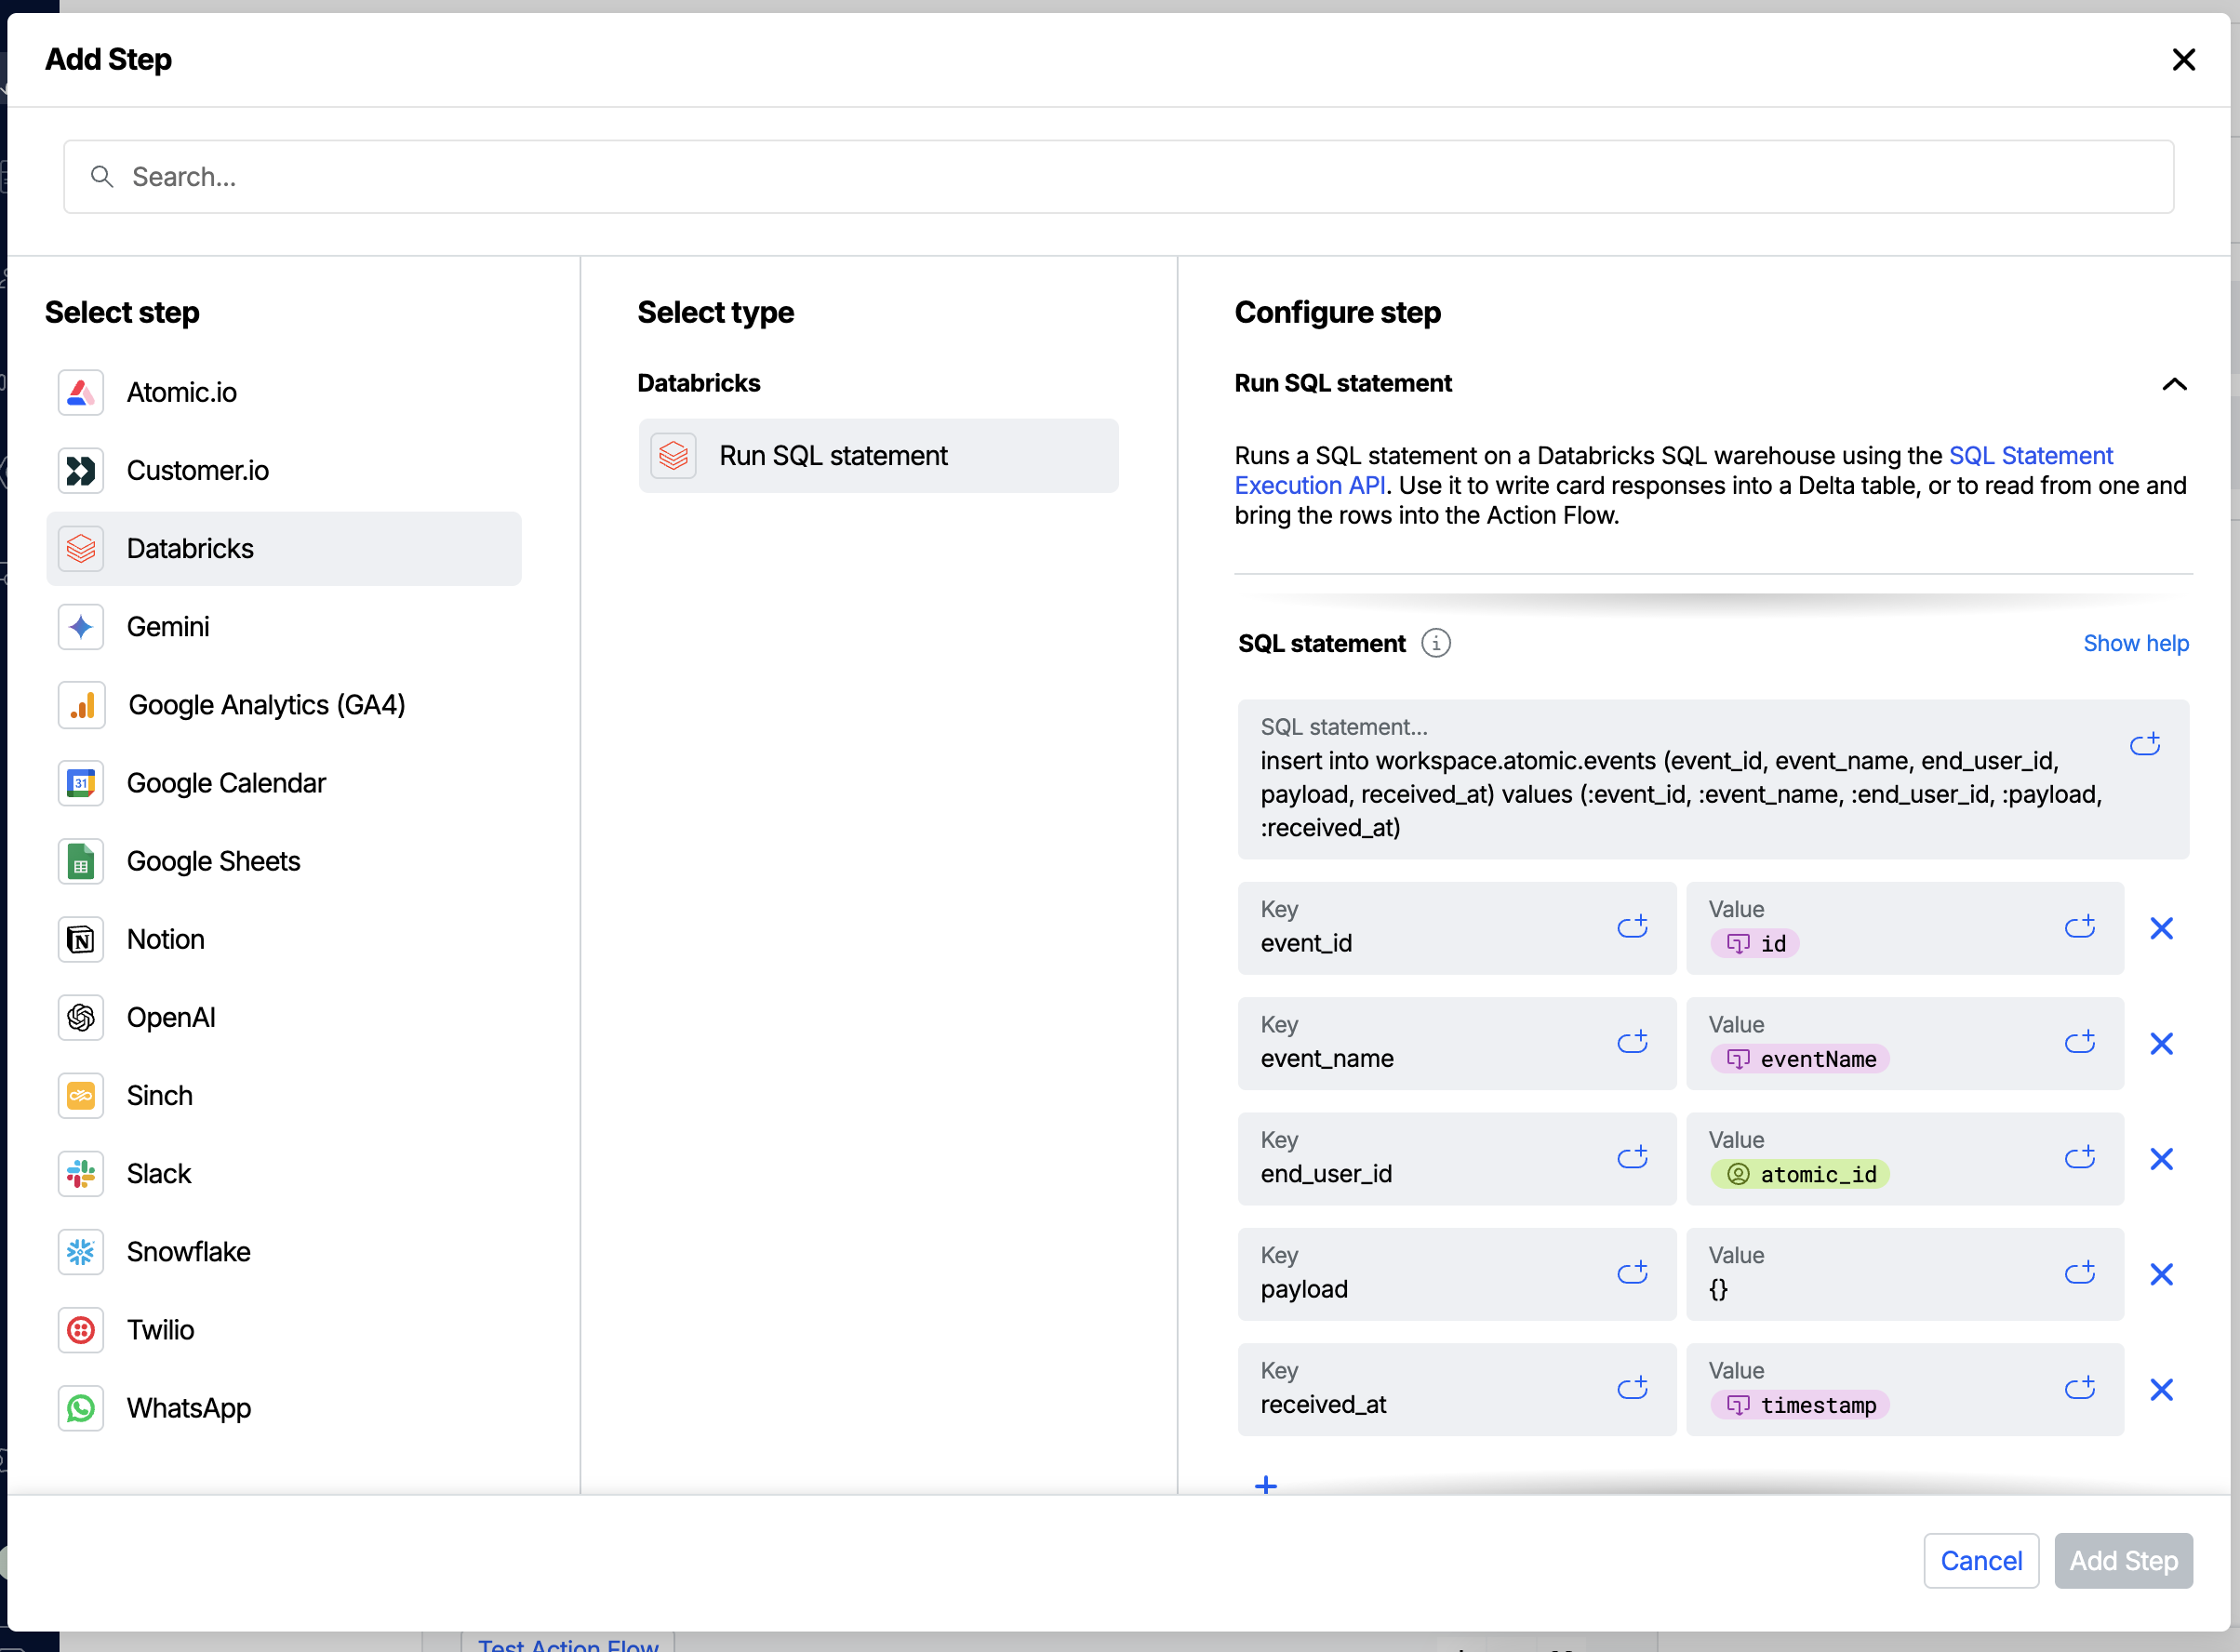Choose the Run SQL statement type

878,455
